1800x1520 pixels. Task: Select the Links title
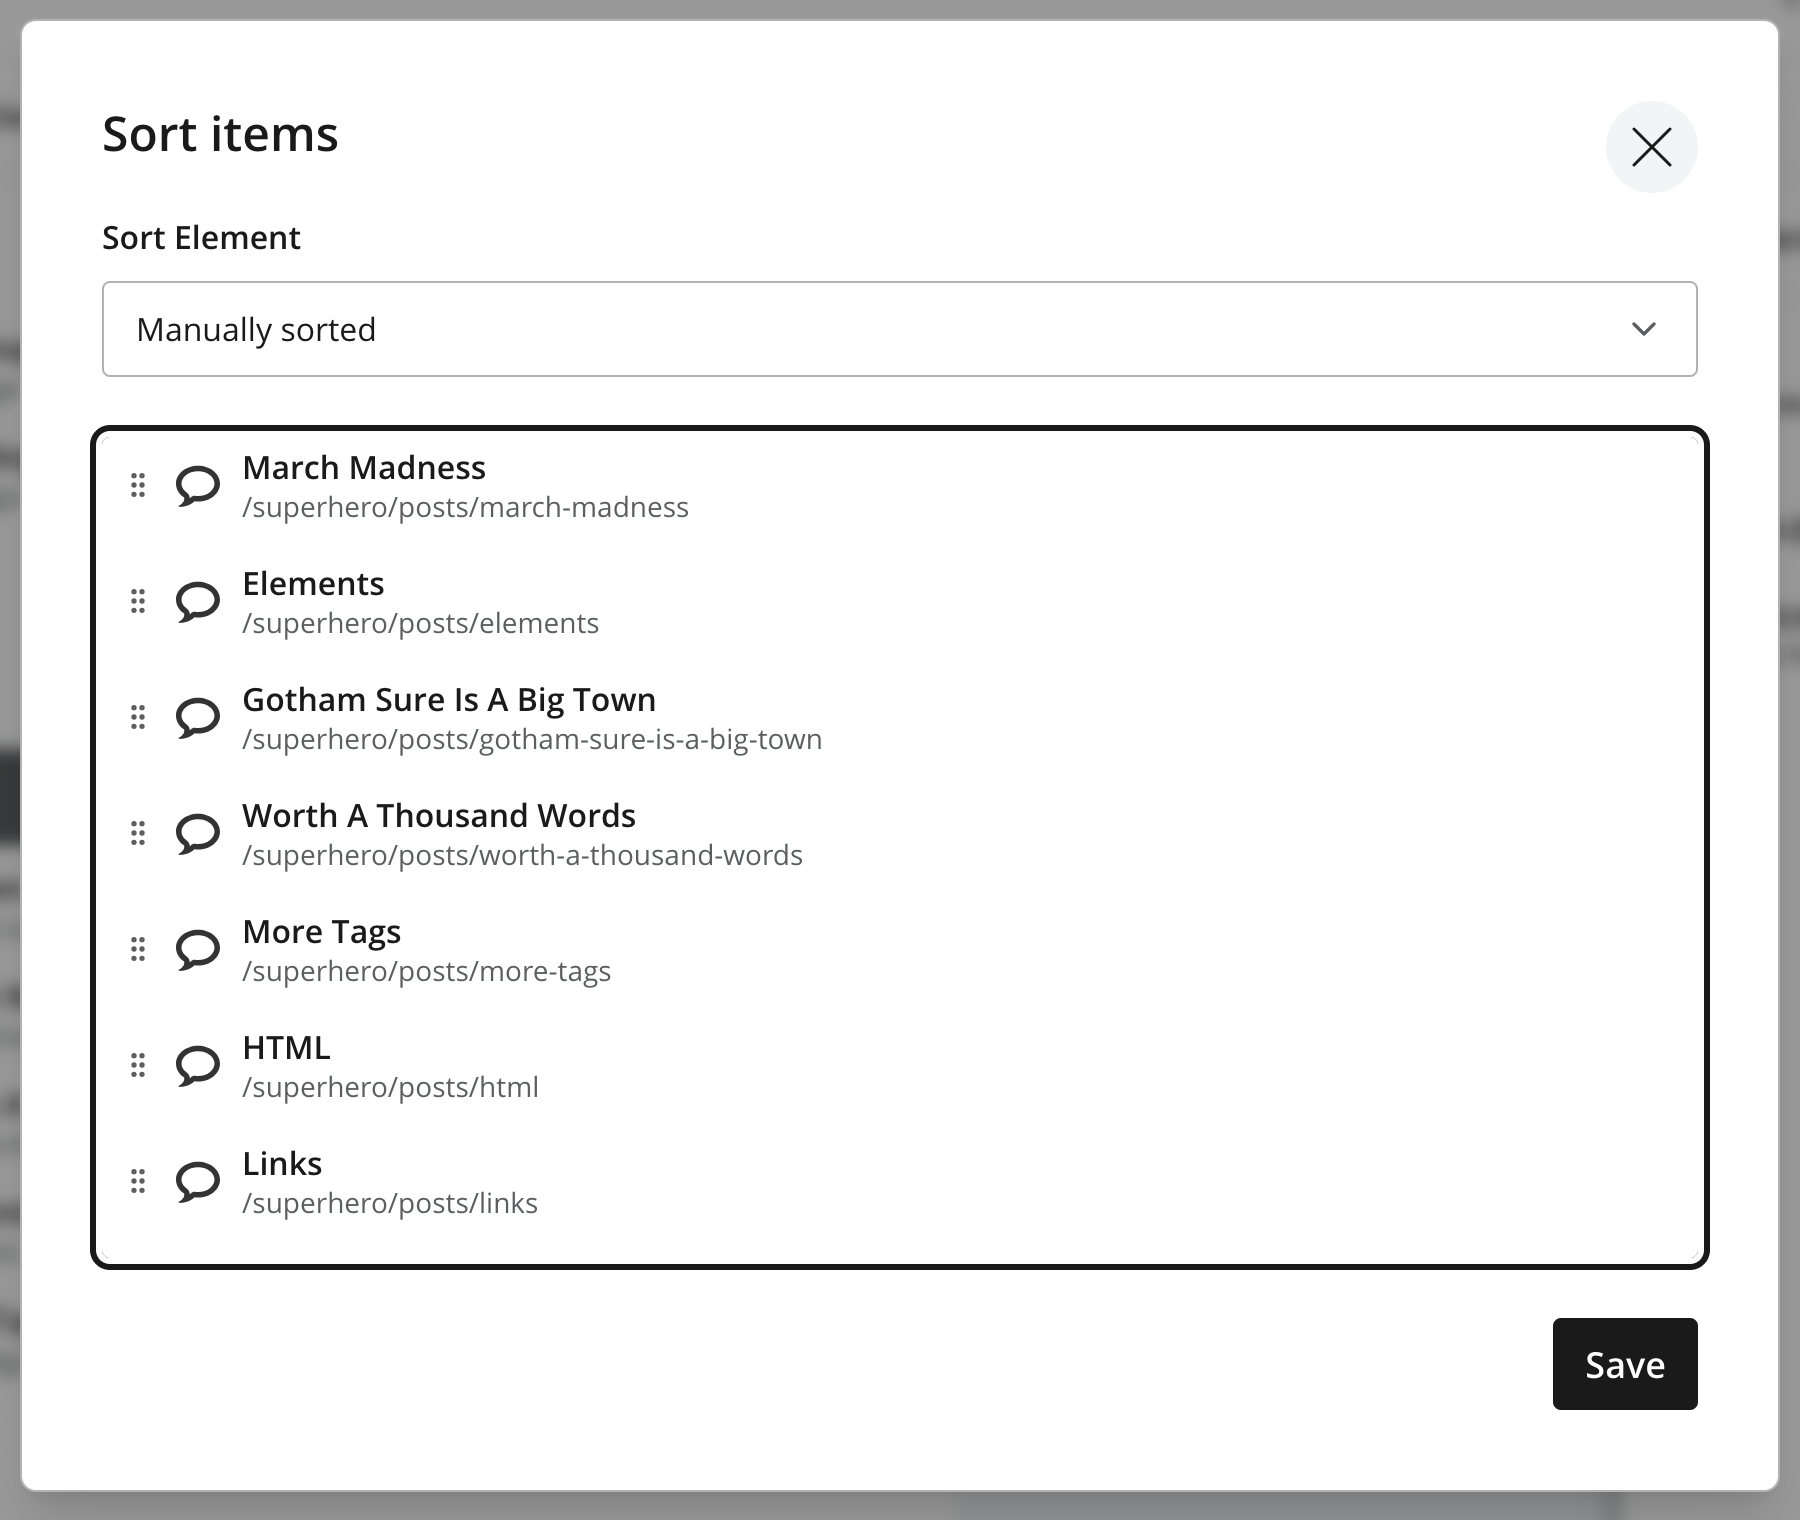[282, 1164]
